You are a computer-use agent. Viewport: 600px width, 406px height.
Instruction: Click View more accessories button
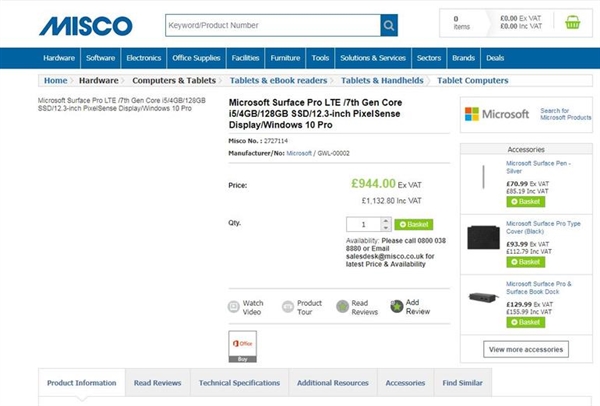(x=525, y=349)
